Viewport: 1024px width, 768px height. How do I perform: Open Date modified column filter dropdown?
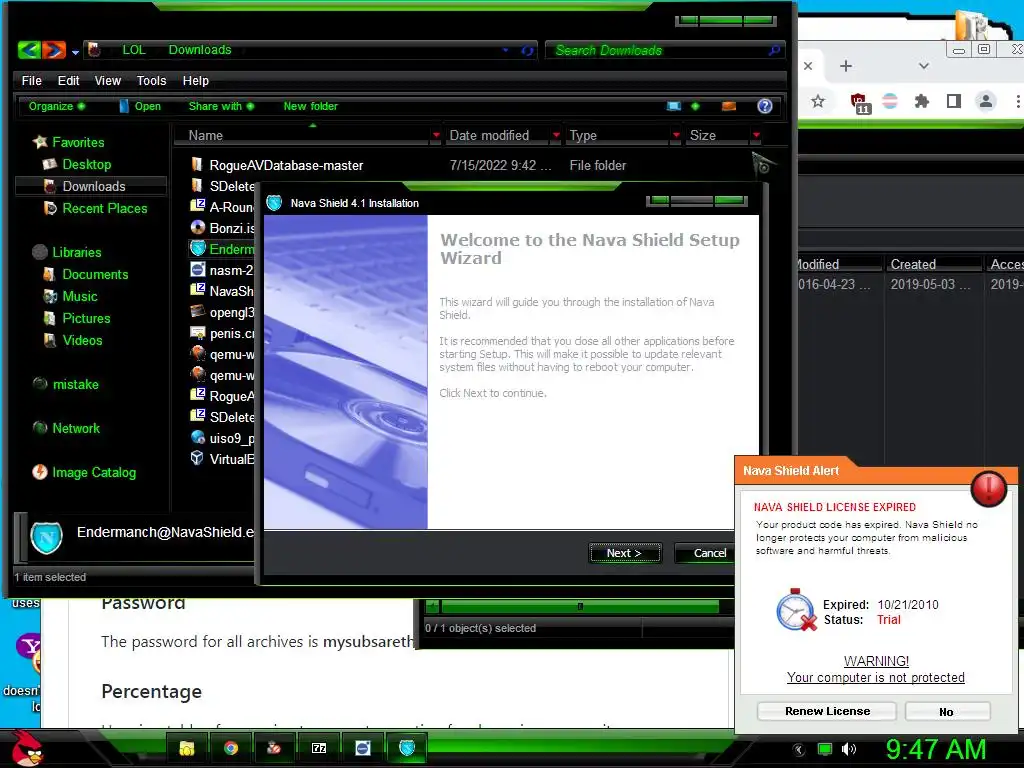556,135
